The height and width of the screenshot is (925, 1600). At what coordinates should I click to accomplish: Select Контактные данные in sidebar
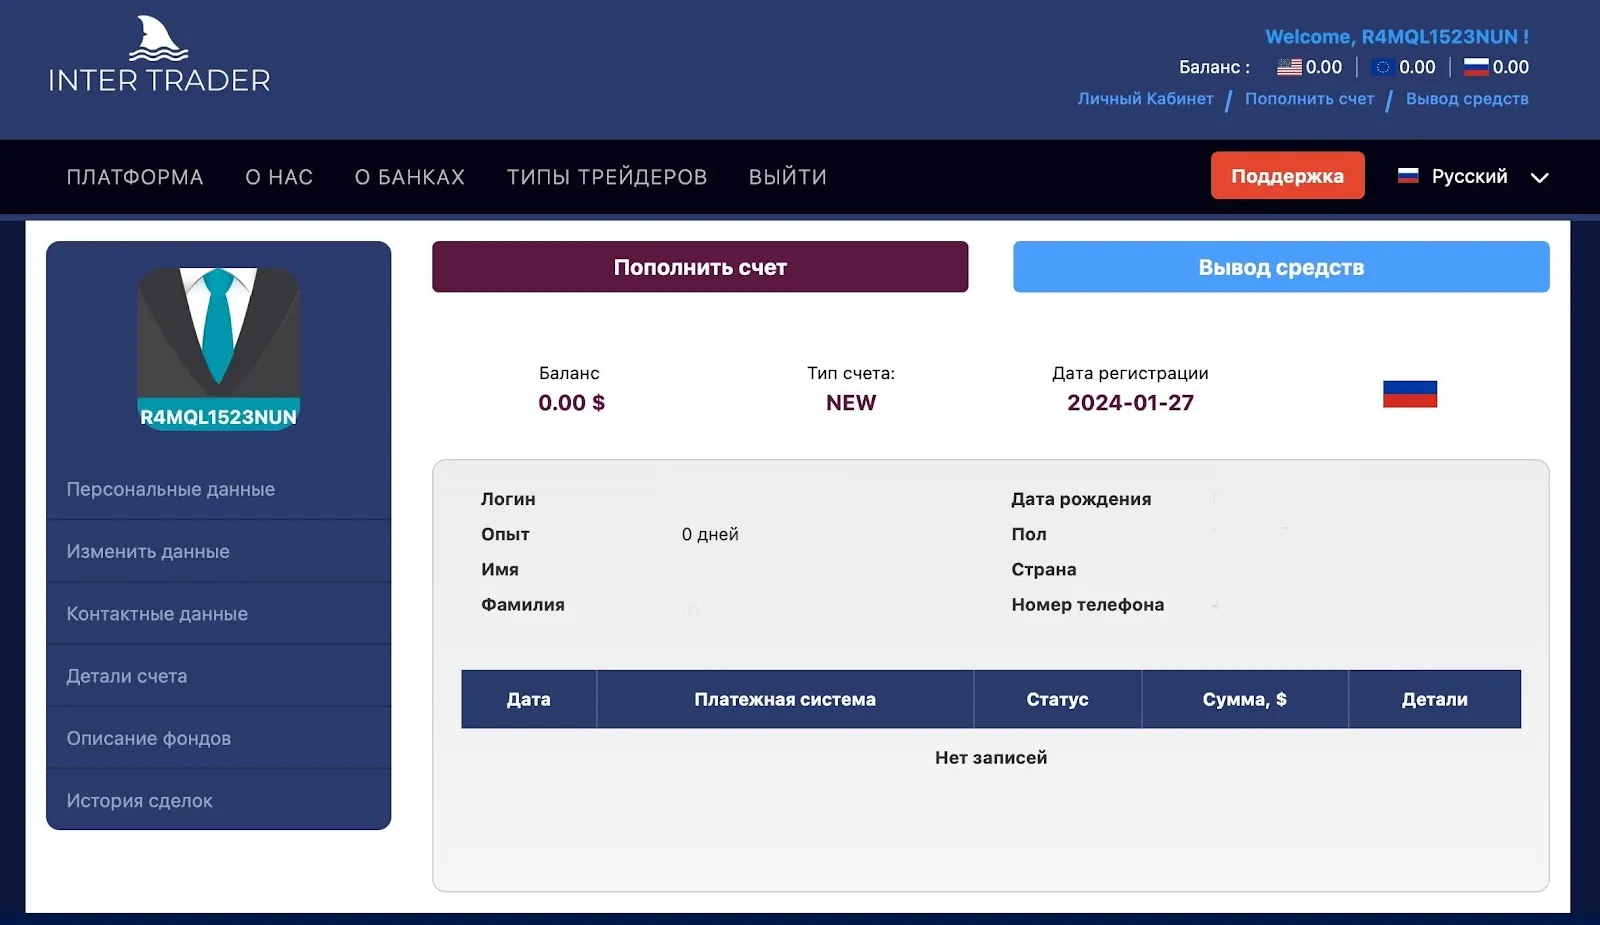click(x=218, y=614)
